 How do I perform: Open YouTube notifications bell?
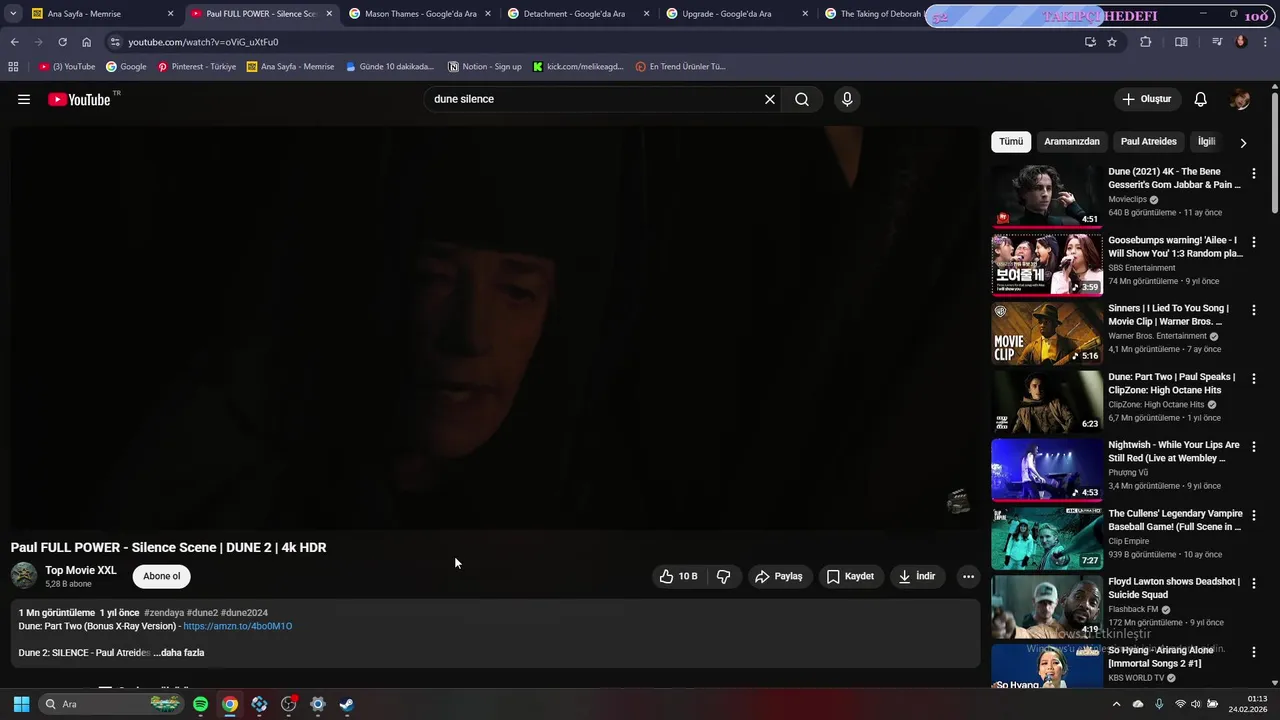(1201, 99)
